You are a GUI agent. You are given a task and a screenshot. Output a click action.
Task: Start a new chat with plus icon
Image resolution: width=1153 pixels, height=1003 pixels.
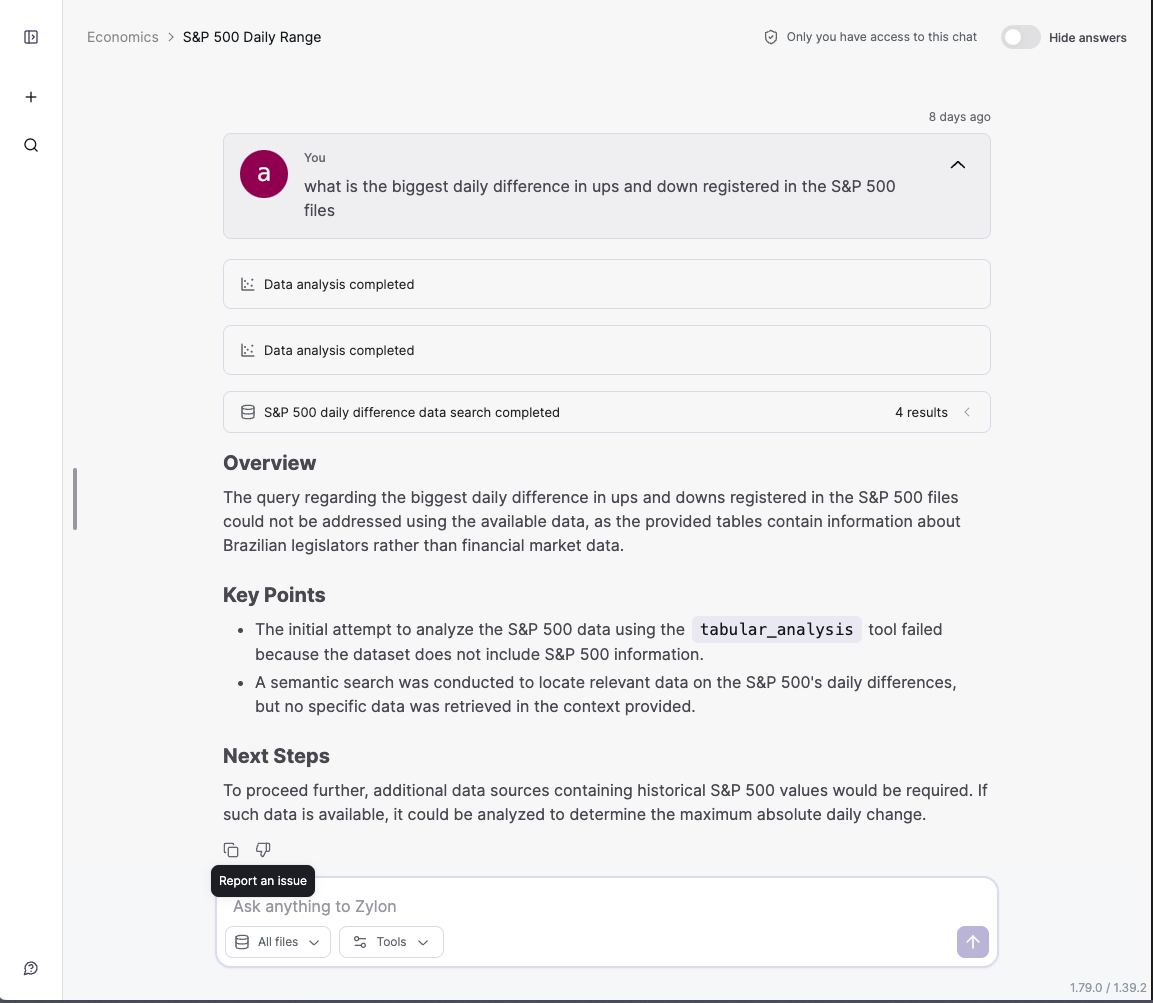click(x=31, y=97)
